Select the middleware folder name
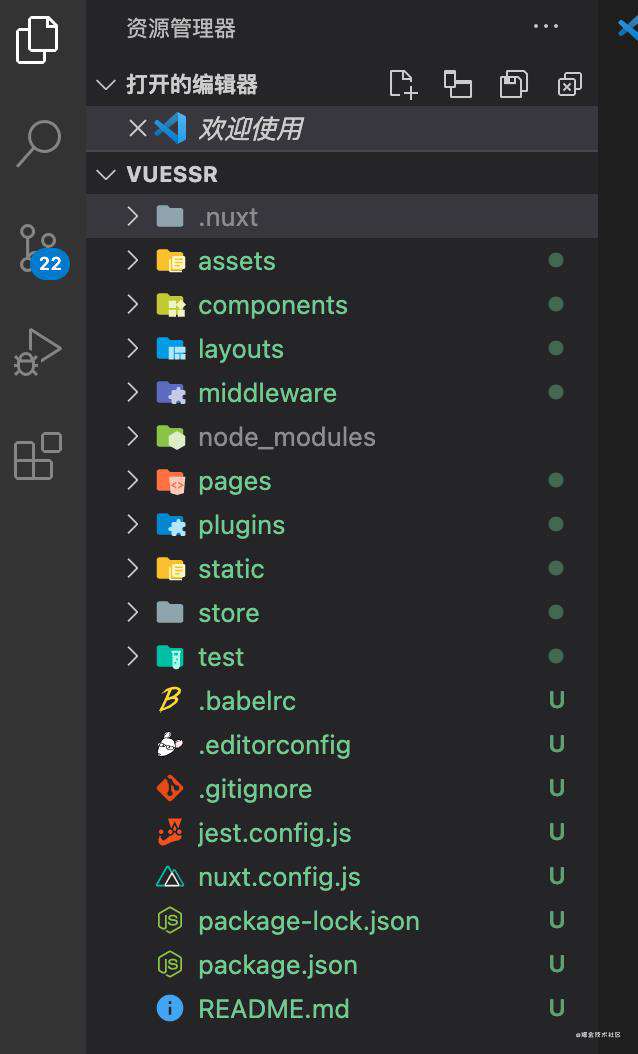 point(268,393)
